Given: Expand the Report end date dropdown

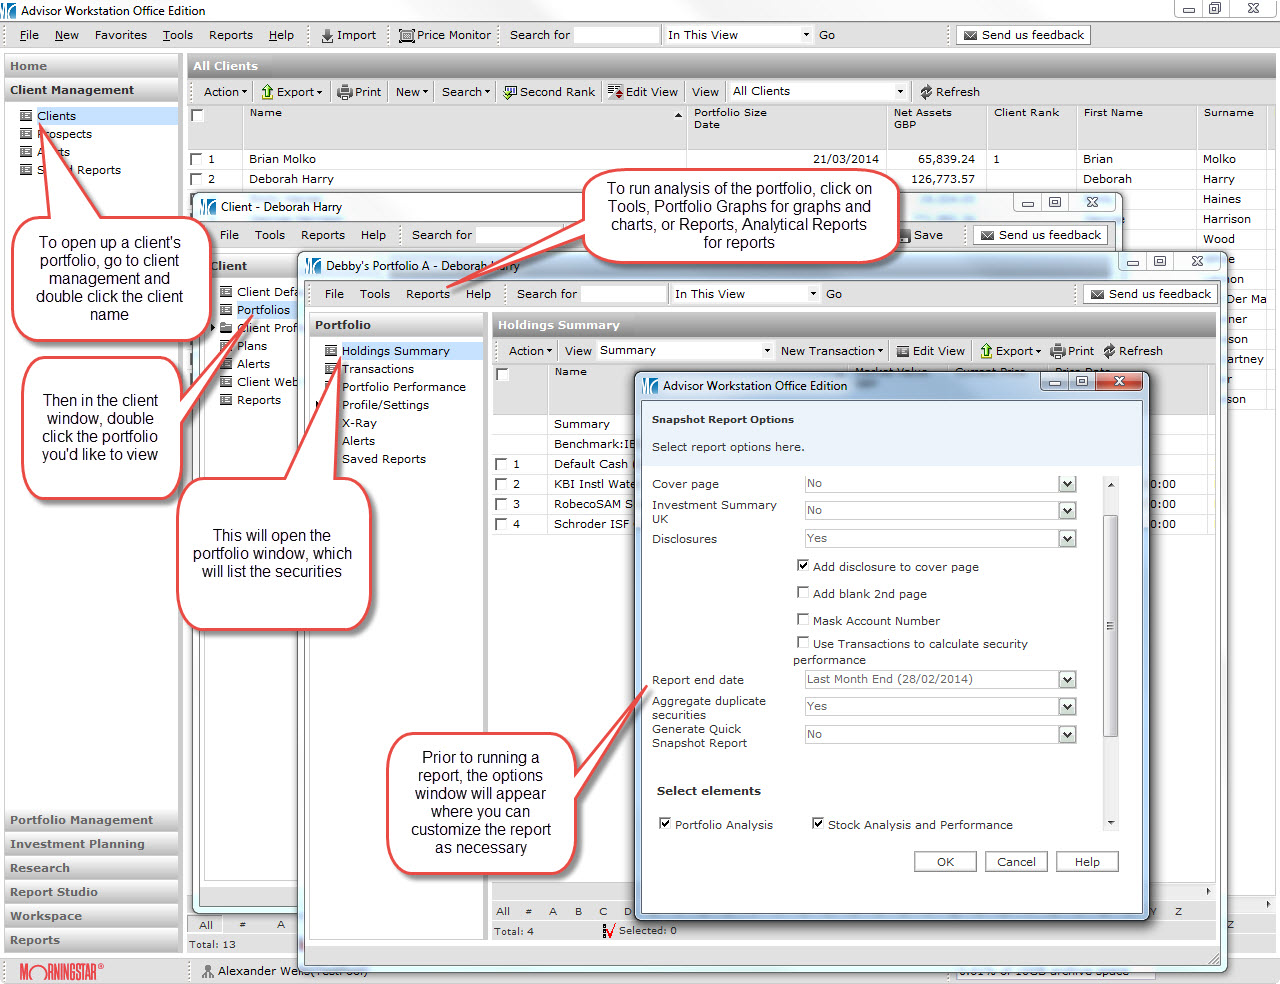Looking at the screenshot, I should tap(1067, 680).
